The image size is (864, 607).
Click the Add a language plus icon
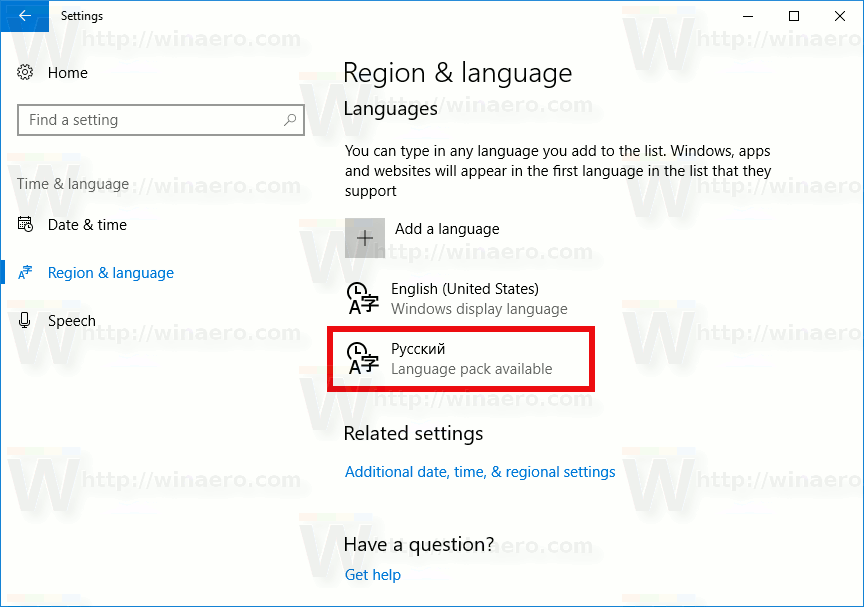(365, 238)
